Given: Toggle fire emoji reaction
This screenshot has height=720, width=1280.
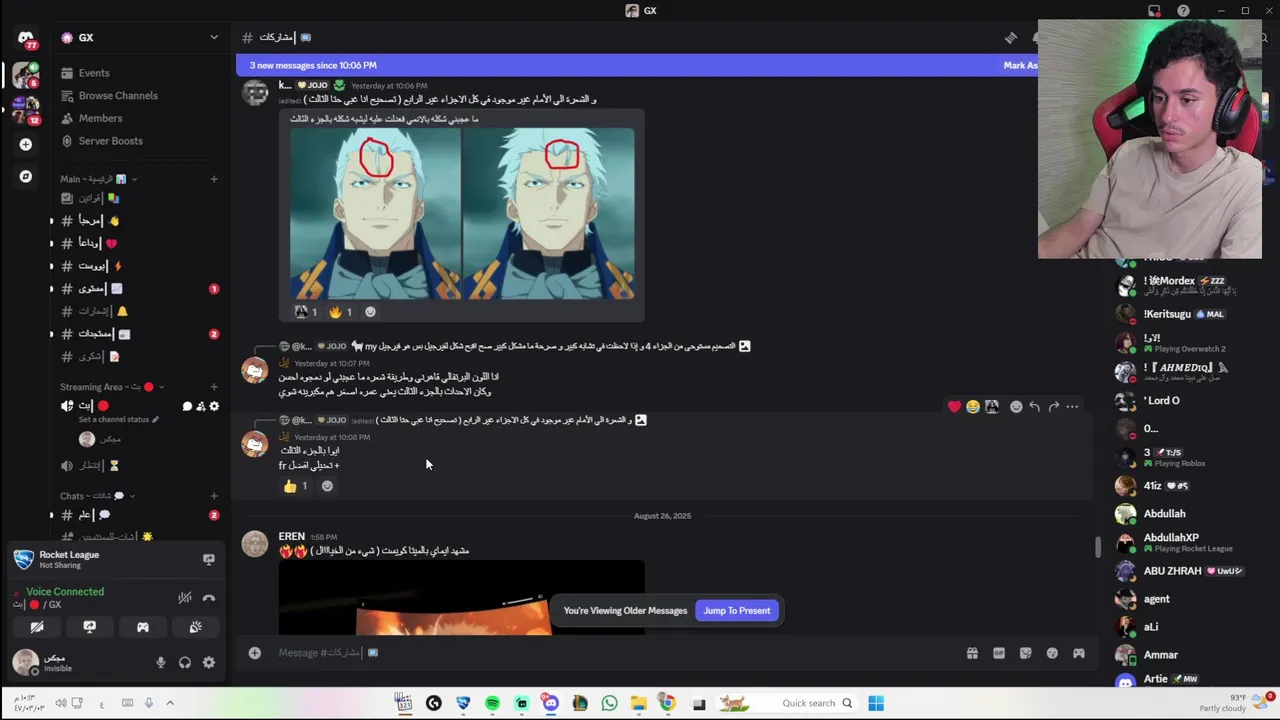Looking at the screenshot, I should pos(340,312).
